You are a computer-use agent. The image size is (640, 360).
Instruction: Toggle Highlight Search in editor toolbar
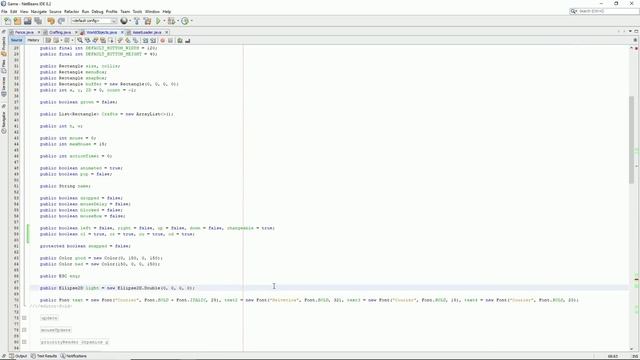(x=103, y=40)
